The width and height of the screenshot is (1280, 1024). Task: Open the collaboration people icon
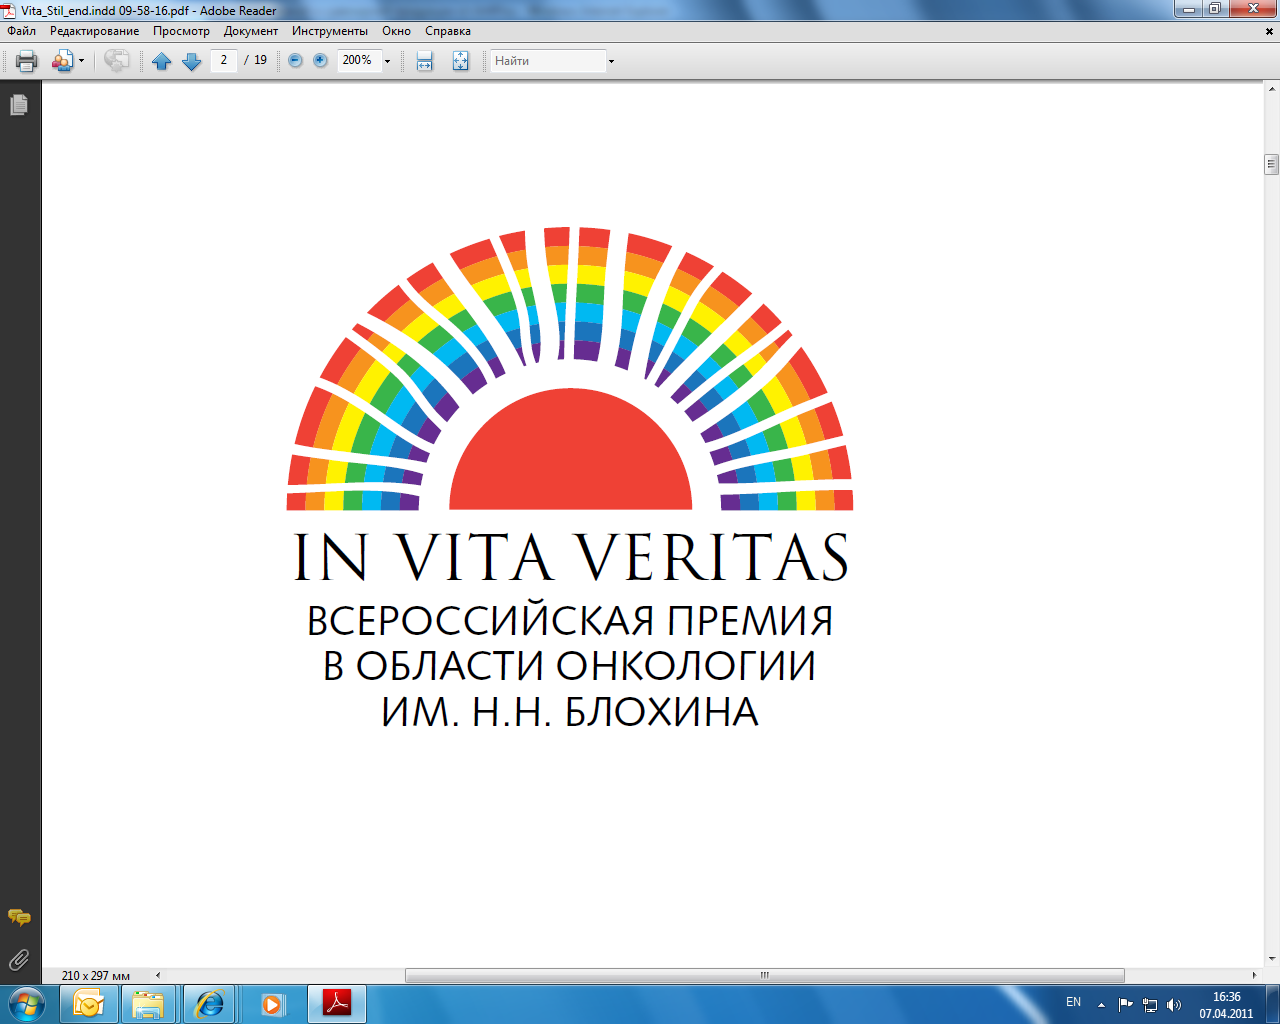point(62,61)
